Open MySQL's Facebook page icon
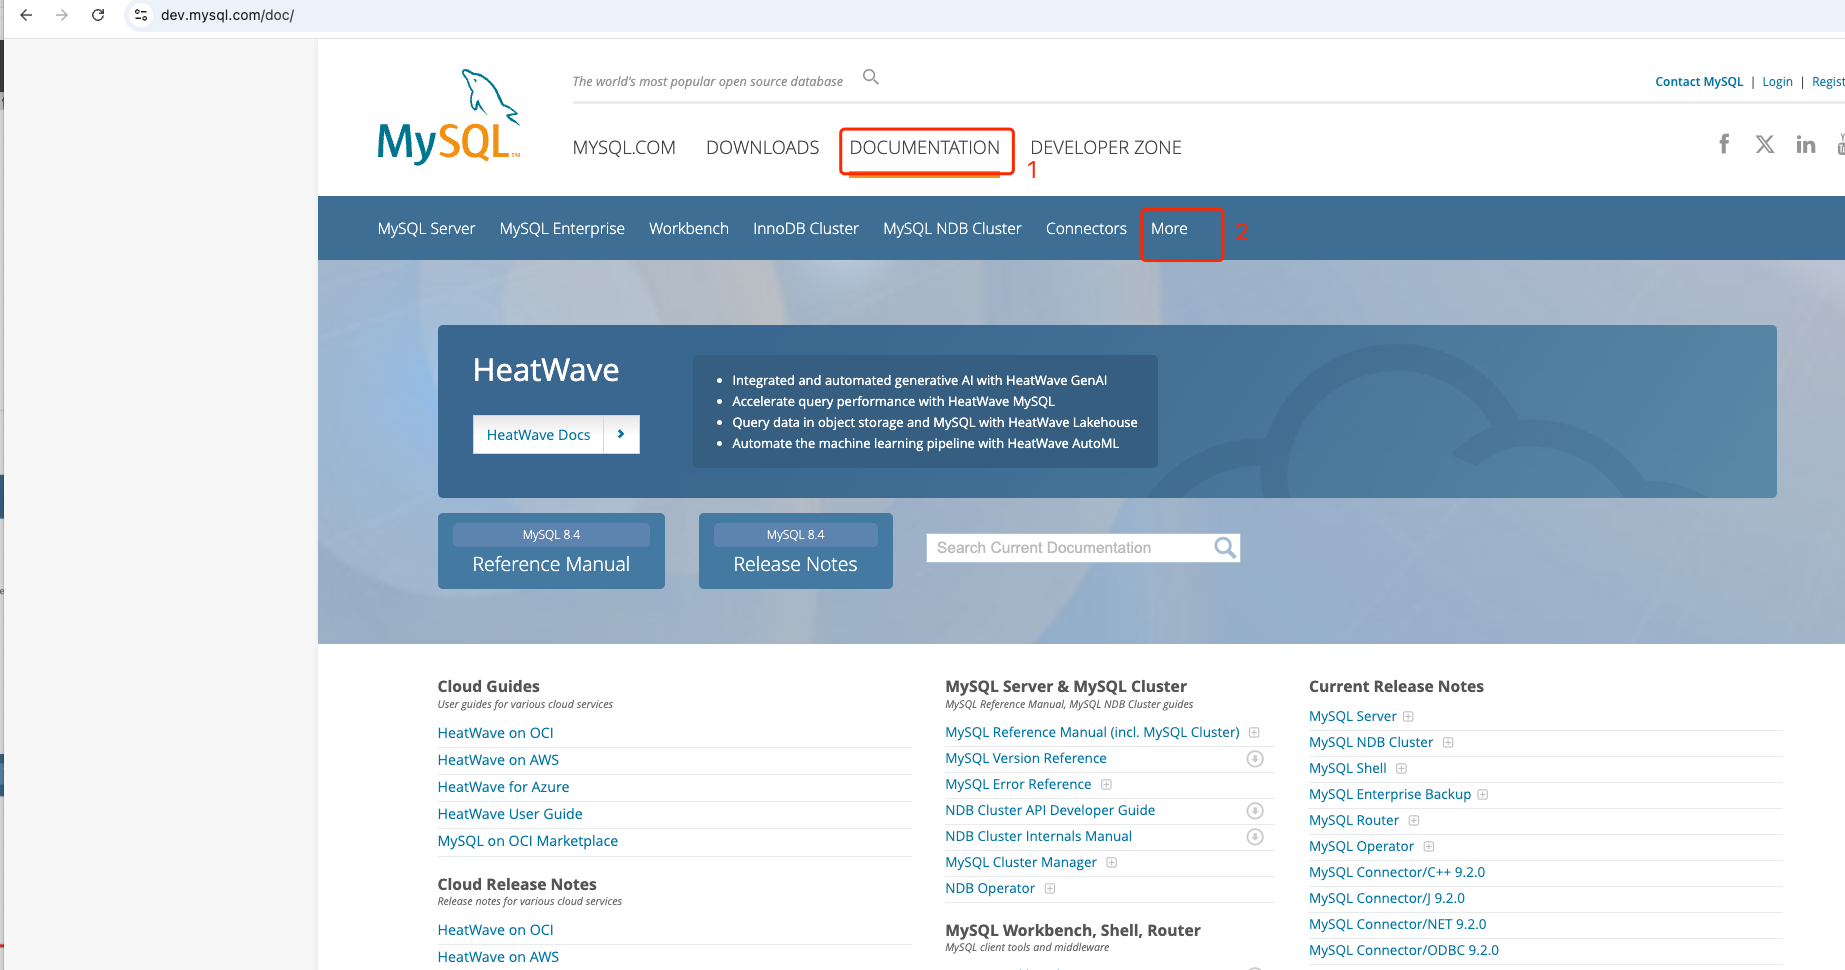 pyautogui.click(x=1724, y=144)
